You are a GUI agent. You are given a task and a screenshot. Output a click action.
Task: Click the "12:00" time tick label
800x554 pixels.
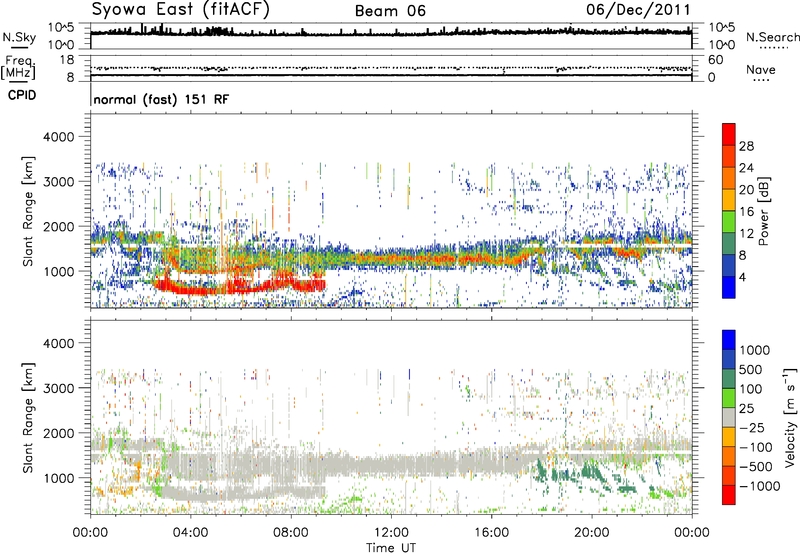(x=391, y=533)
